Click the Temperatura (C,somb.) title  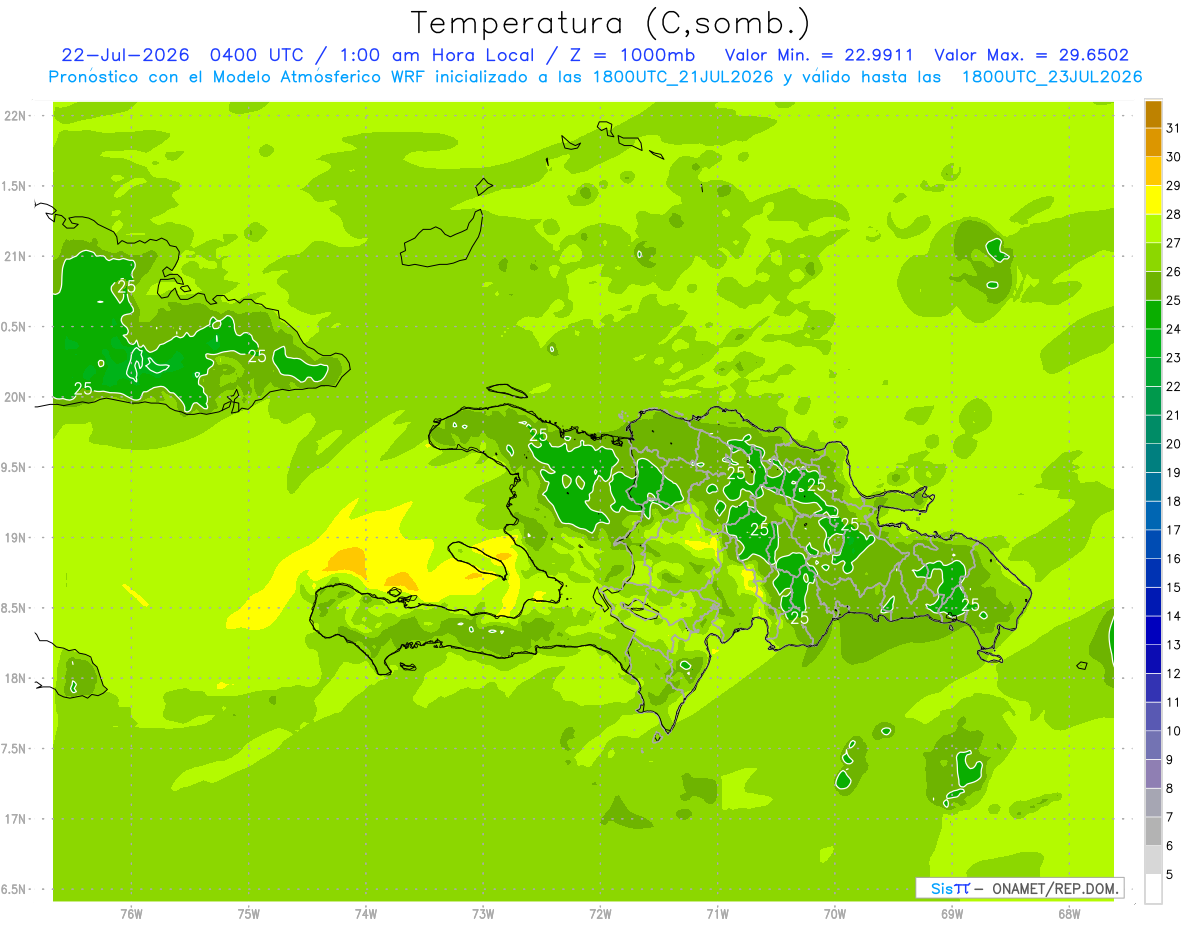pyautogui.click(x=610, y=23)
